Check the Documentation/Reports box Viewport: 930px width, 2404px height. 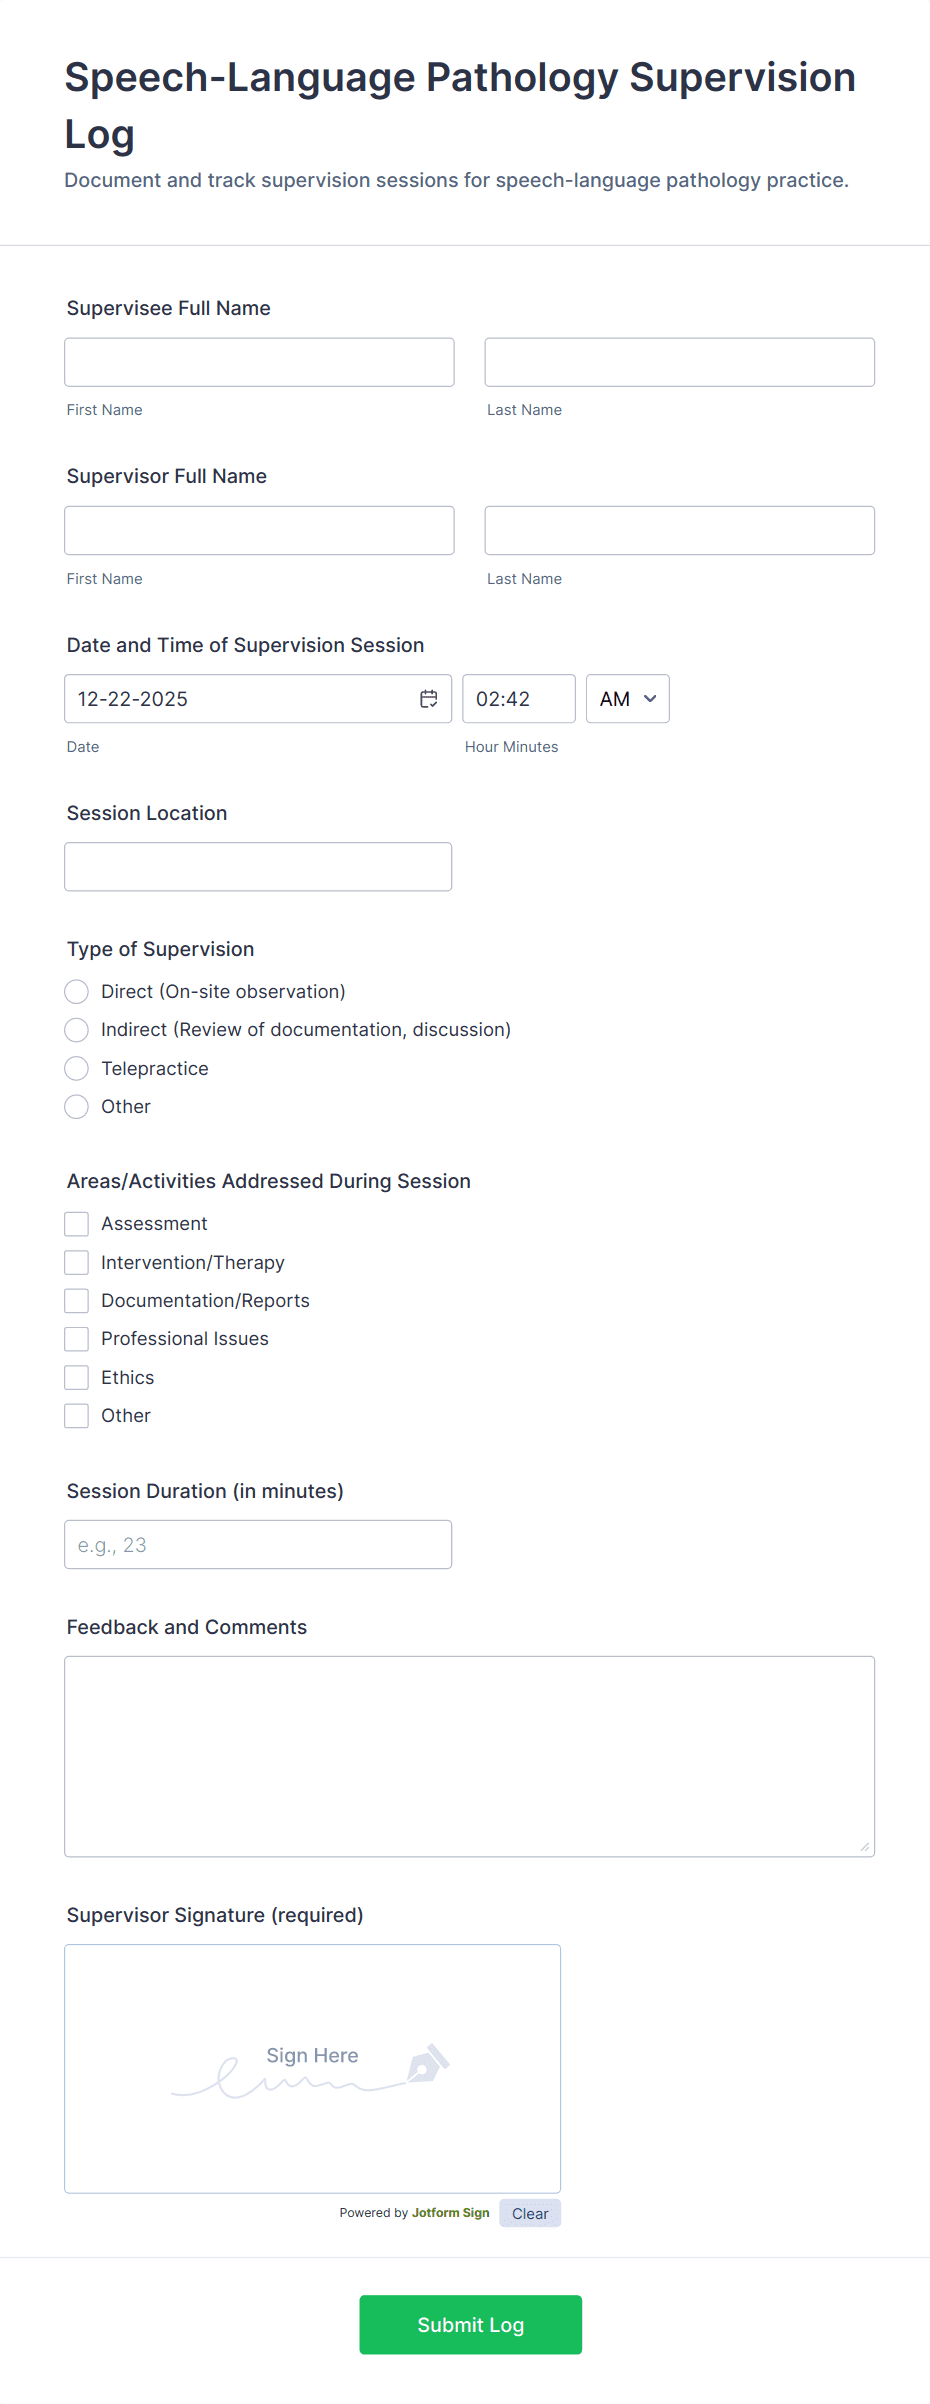(x=76, y=1300)
